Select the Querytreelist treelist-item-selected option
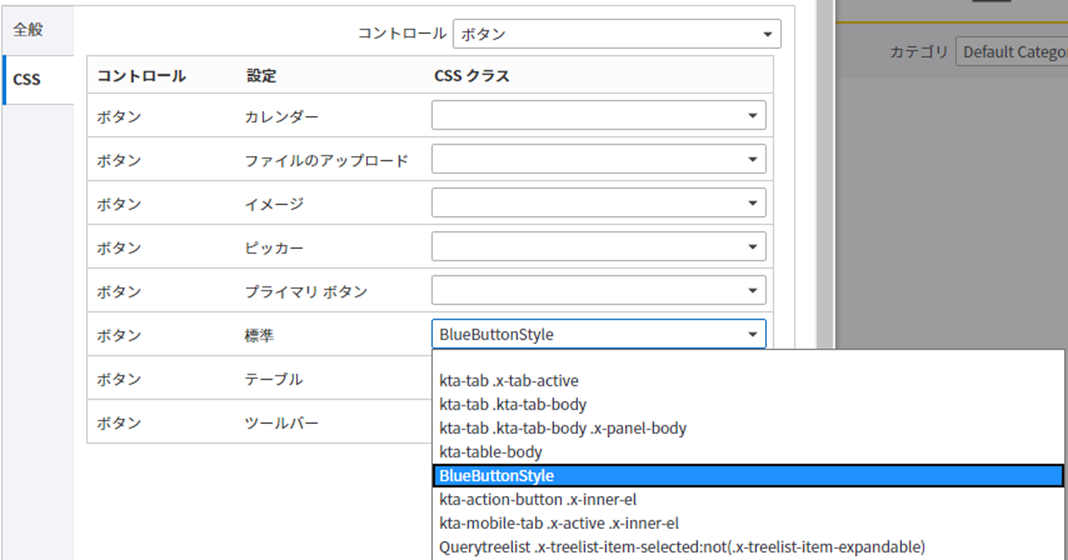 tap(682, 547)
